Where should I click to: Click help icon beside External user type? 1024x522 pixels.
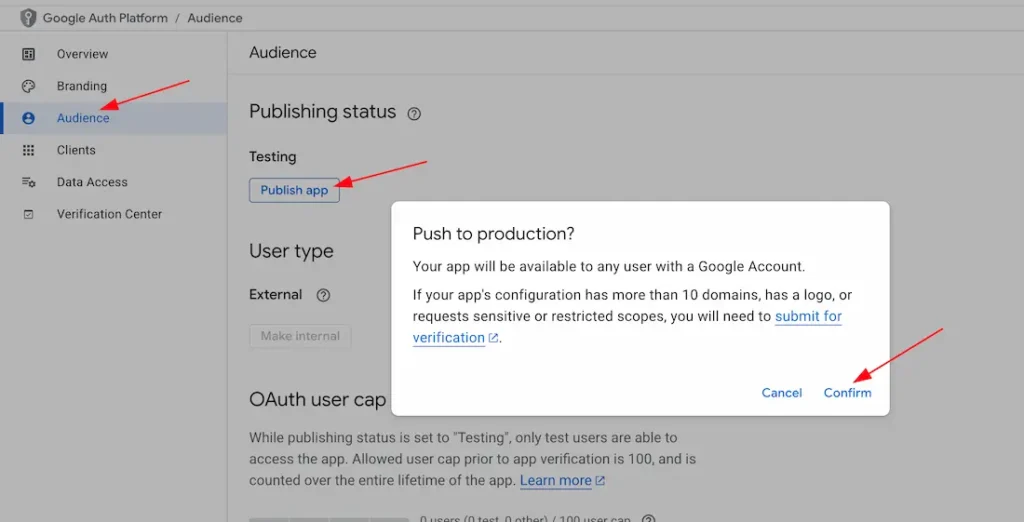tap(323, 295)
